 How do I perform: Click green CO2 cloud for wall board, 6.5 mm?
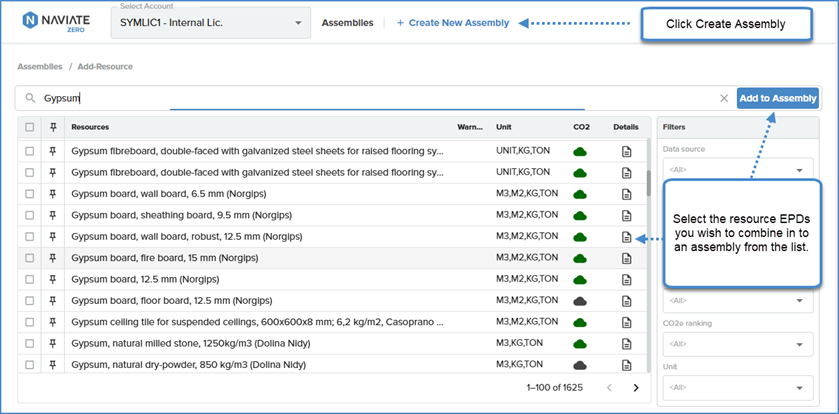click(x=580, y=195)
